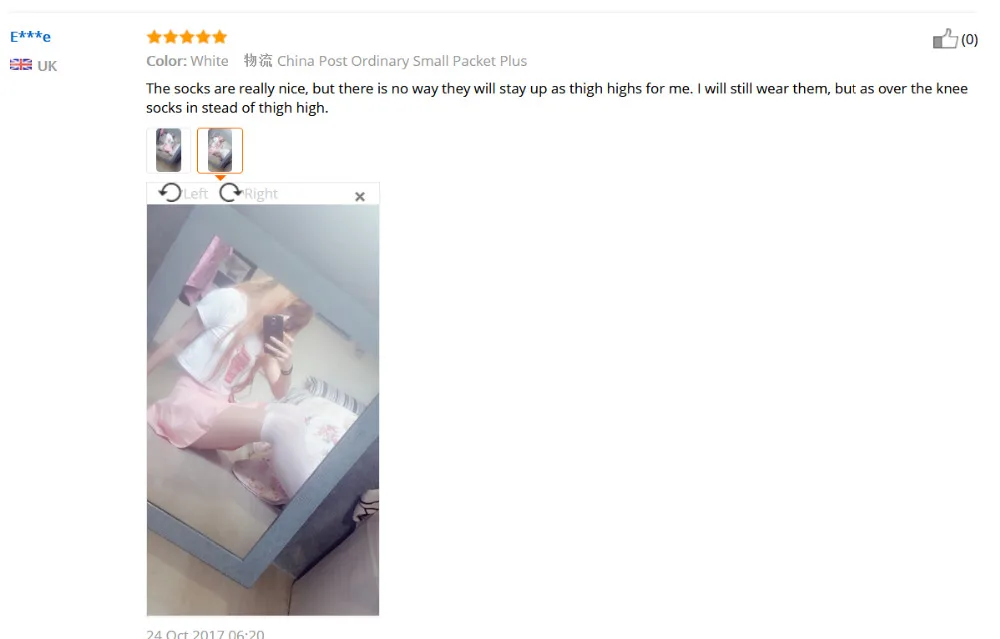Click the rotate right arrow icon
The height and width of the screenshot is (639, 1000).
231,193
